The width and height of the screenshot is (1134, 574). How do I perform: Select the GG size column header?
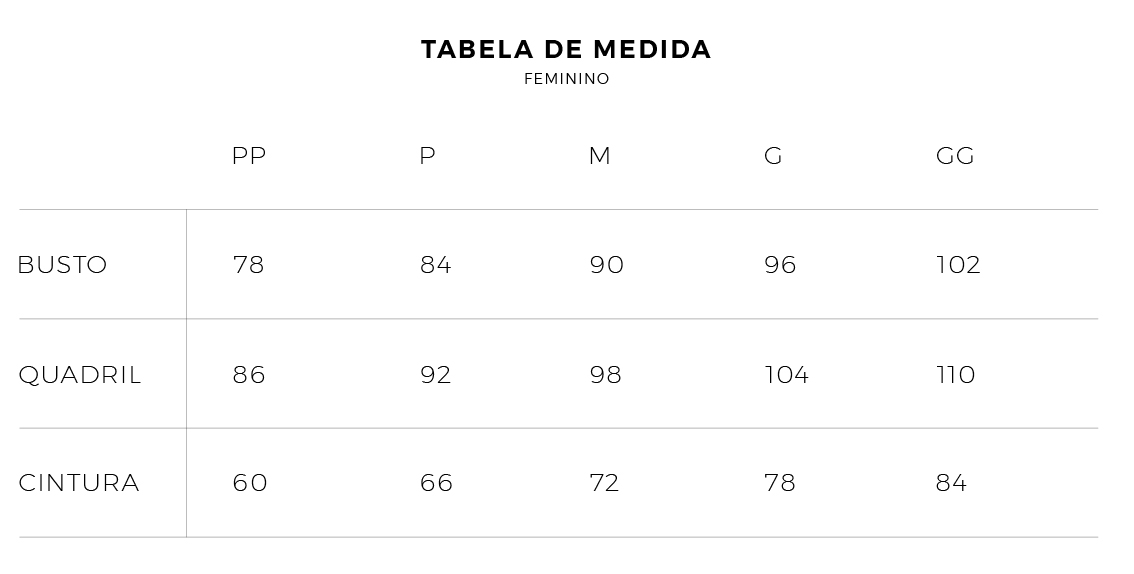click(955, 156)
